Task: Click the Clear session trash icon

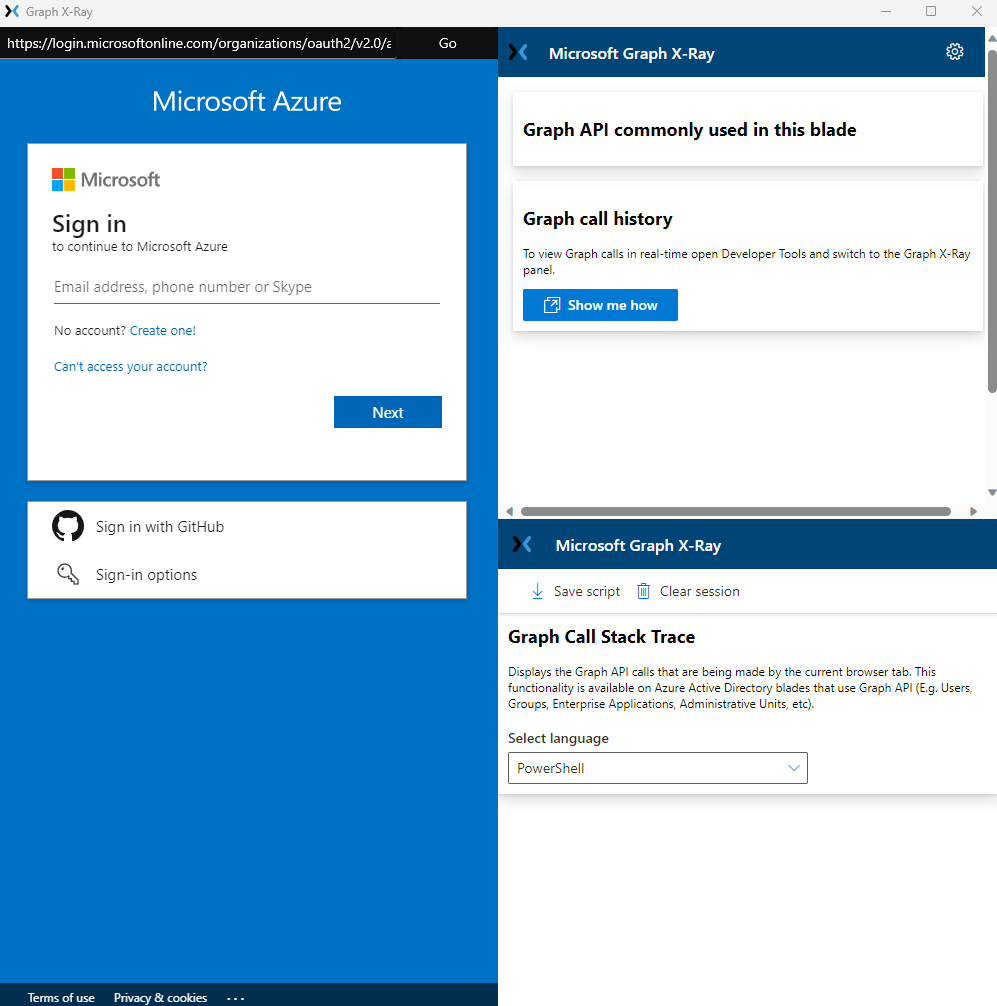Action: [643, 591]
